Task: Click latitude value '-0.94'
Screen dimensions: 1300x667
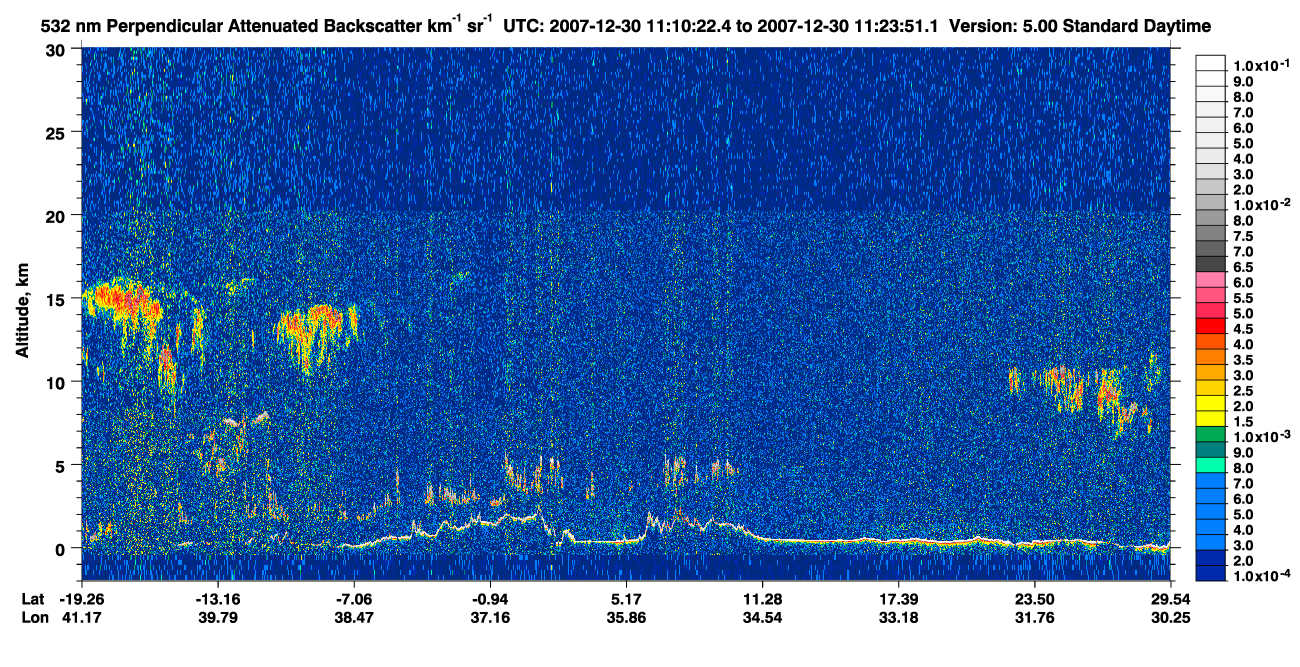Action: pos(491,599)
